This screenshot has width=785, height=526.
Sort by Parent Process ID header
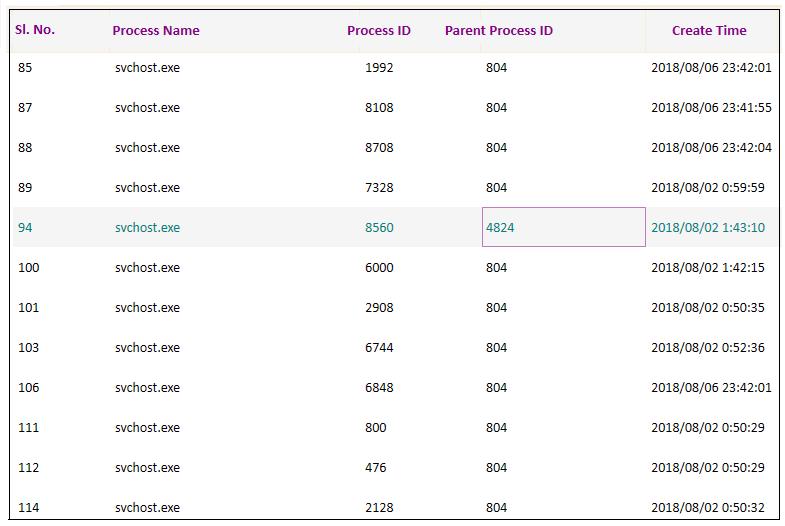[498, 31]
